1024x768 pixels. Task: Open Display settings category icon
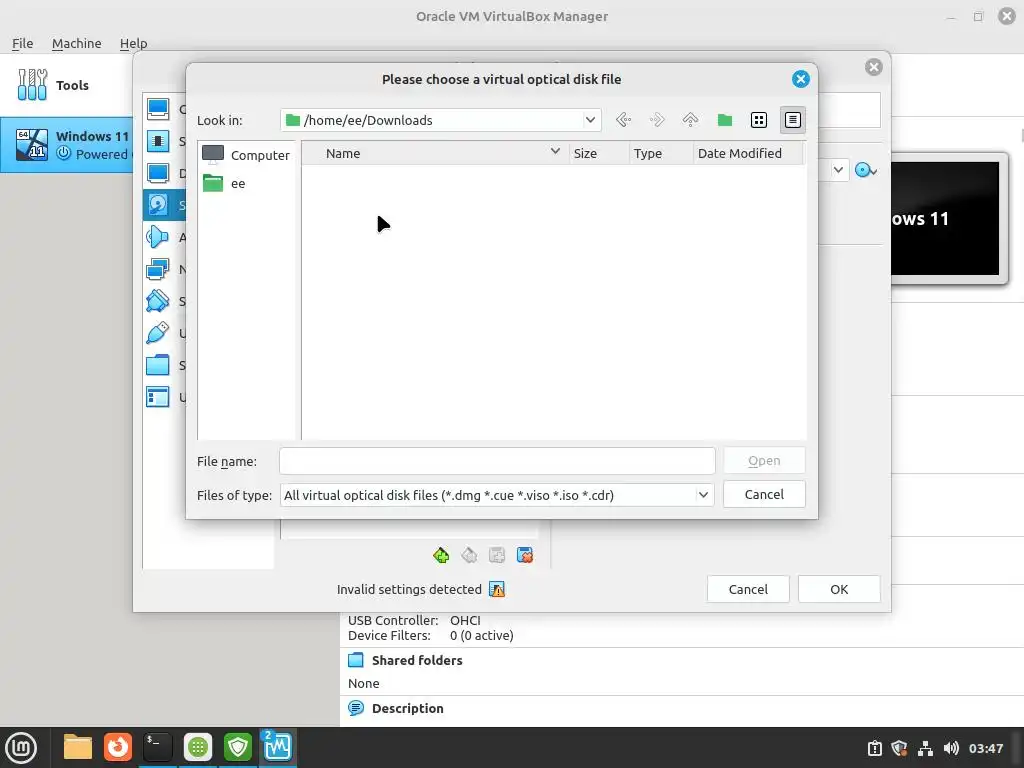(158, 173)
